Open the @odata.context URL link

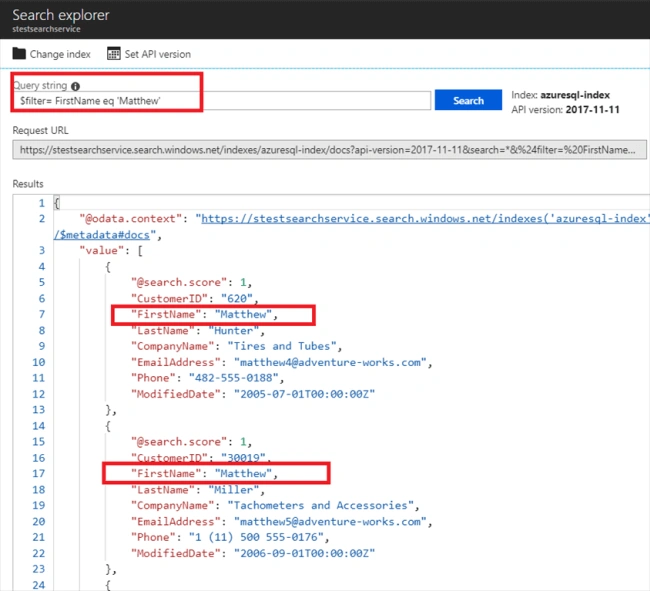point(425,218)
